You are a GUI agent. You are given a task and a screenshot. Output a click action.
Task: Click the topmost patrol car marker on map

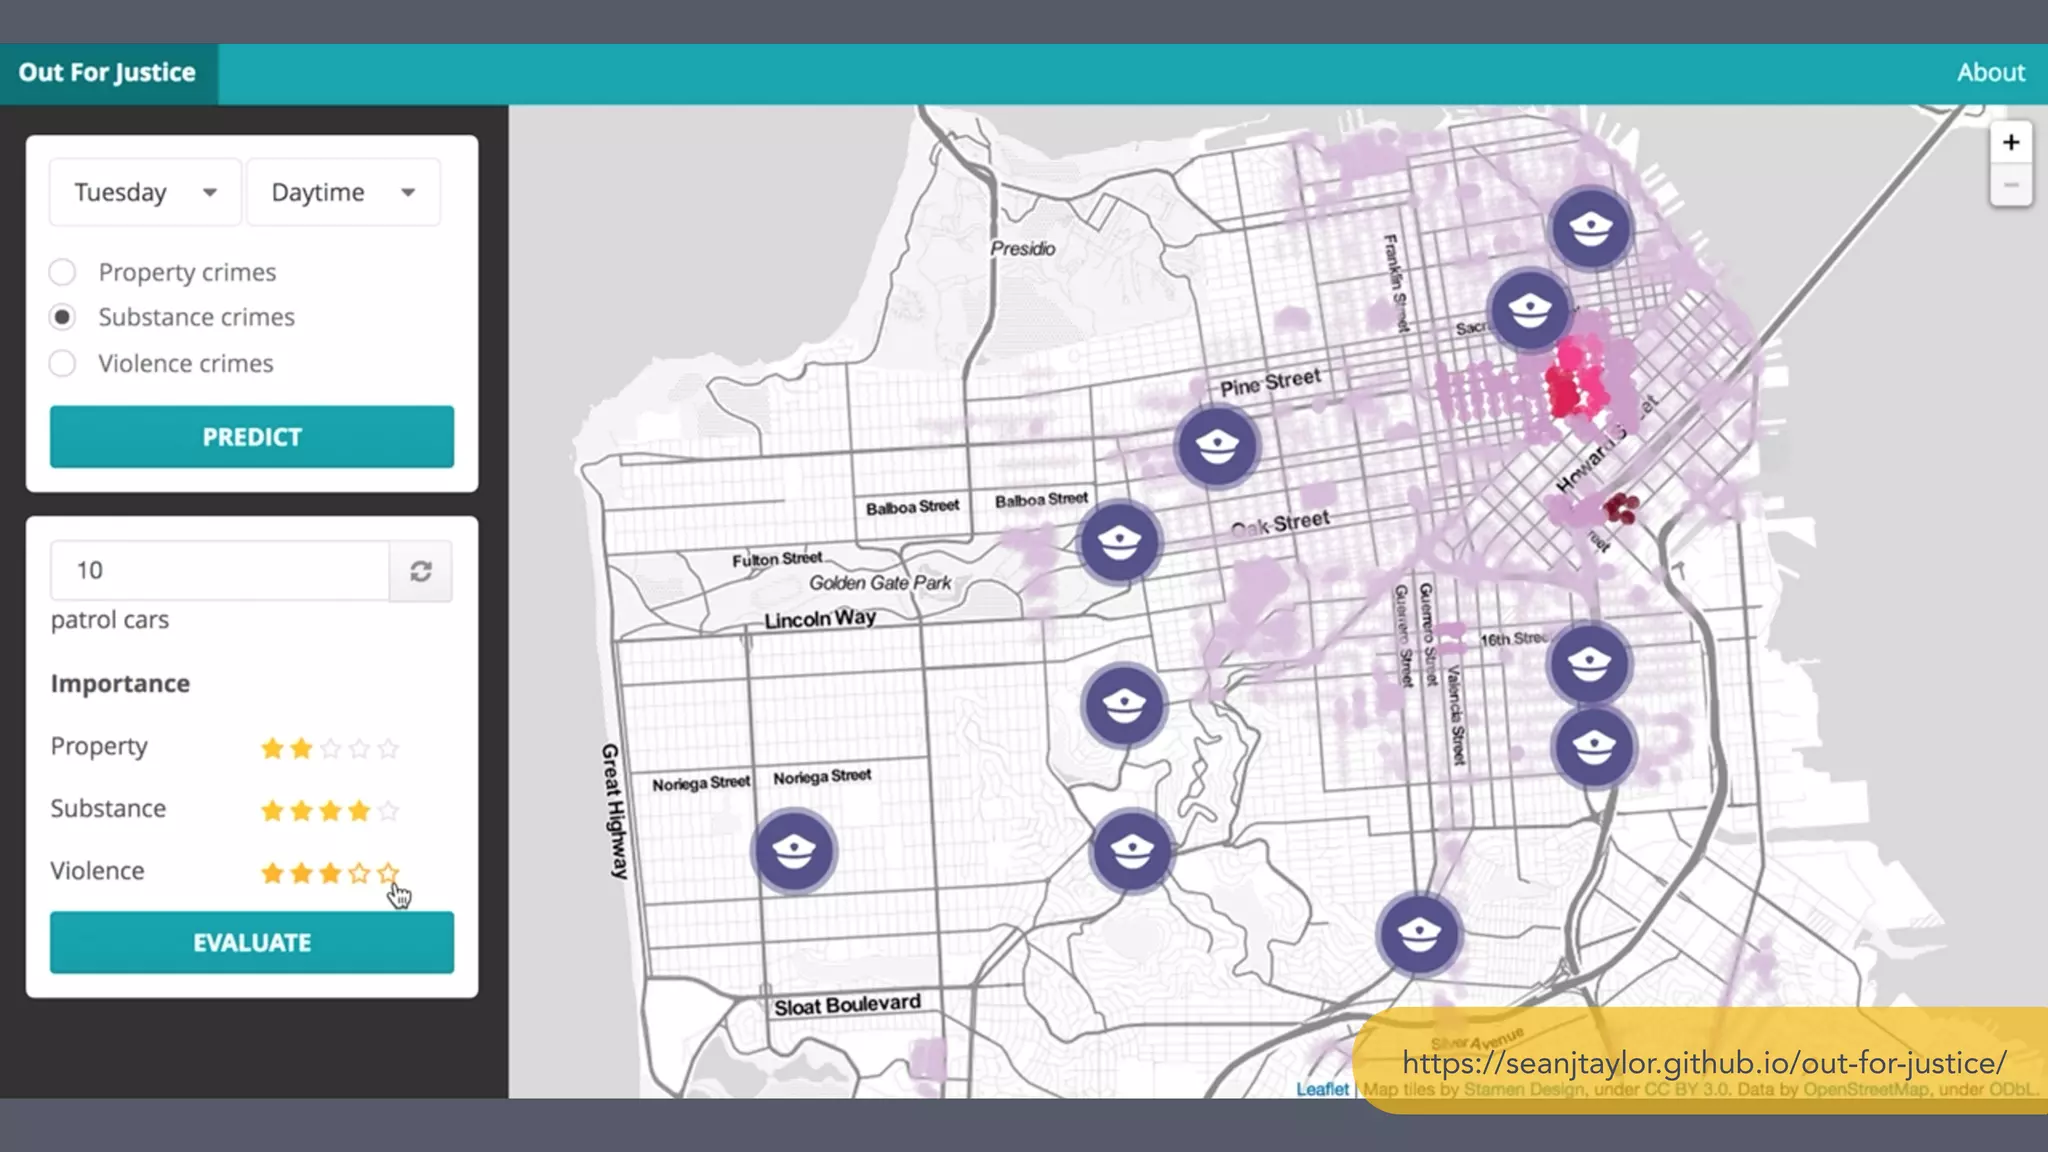1590,229
